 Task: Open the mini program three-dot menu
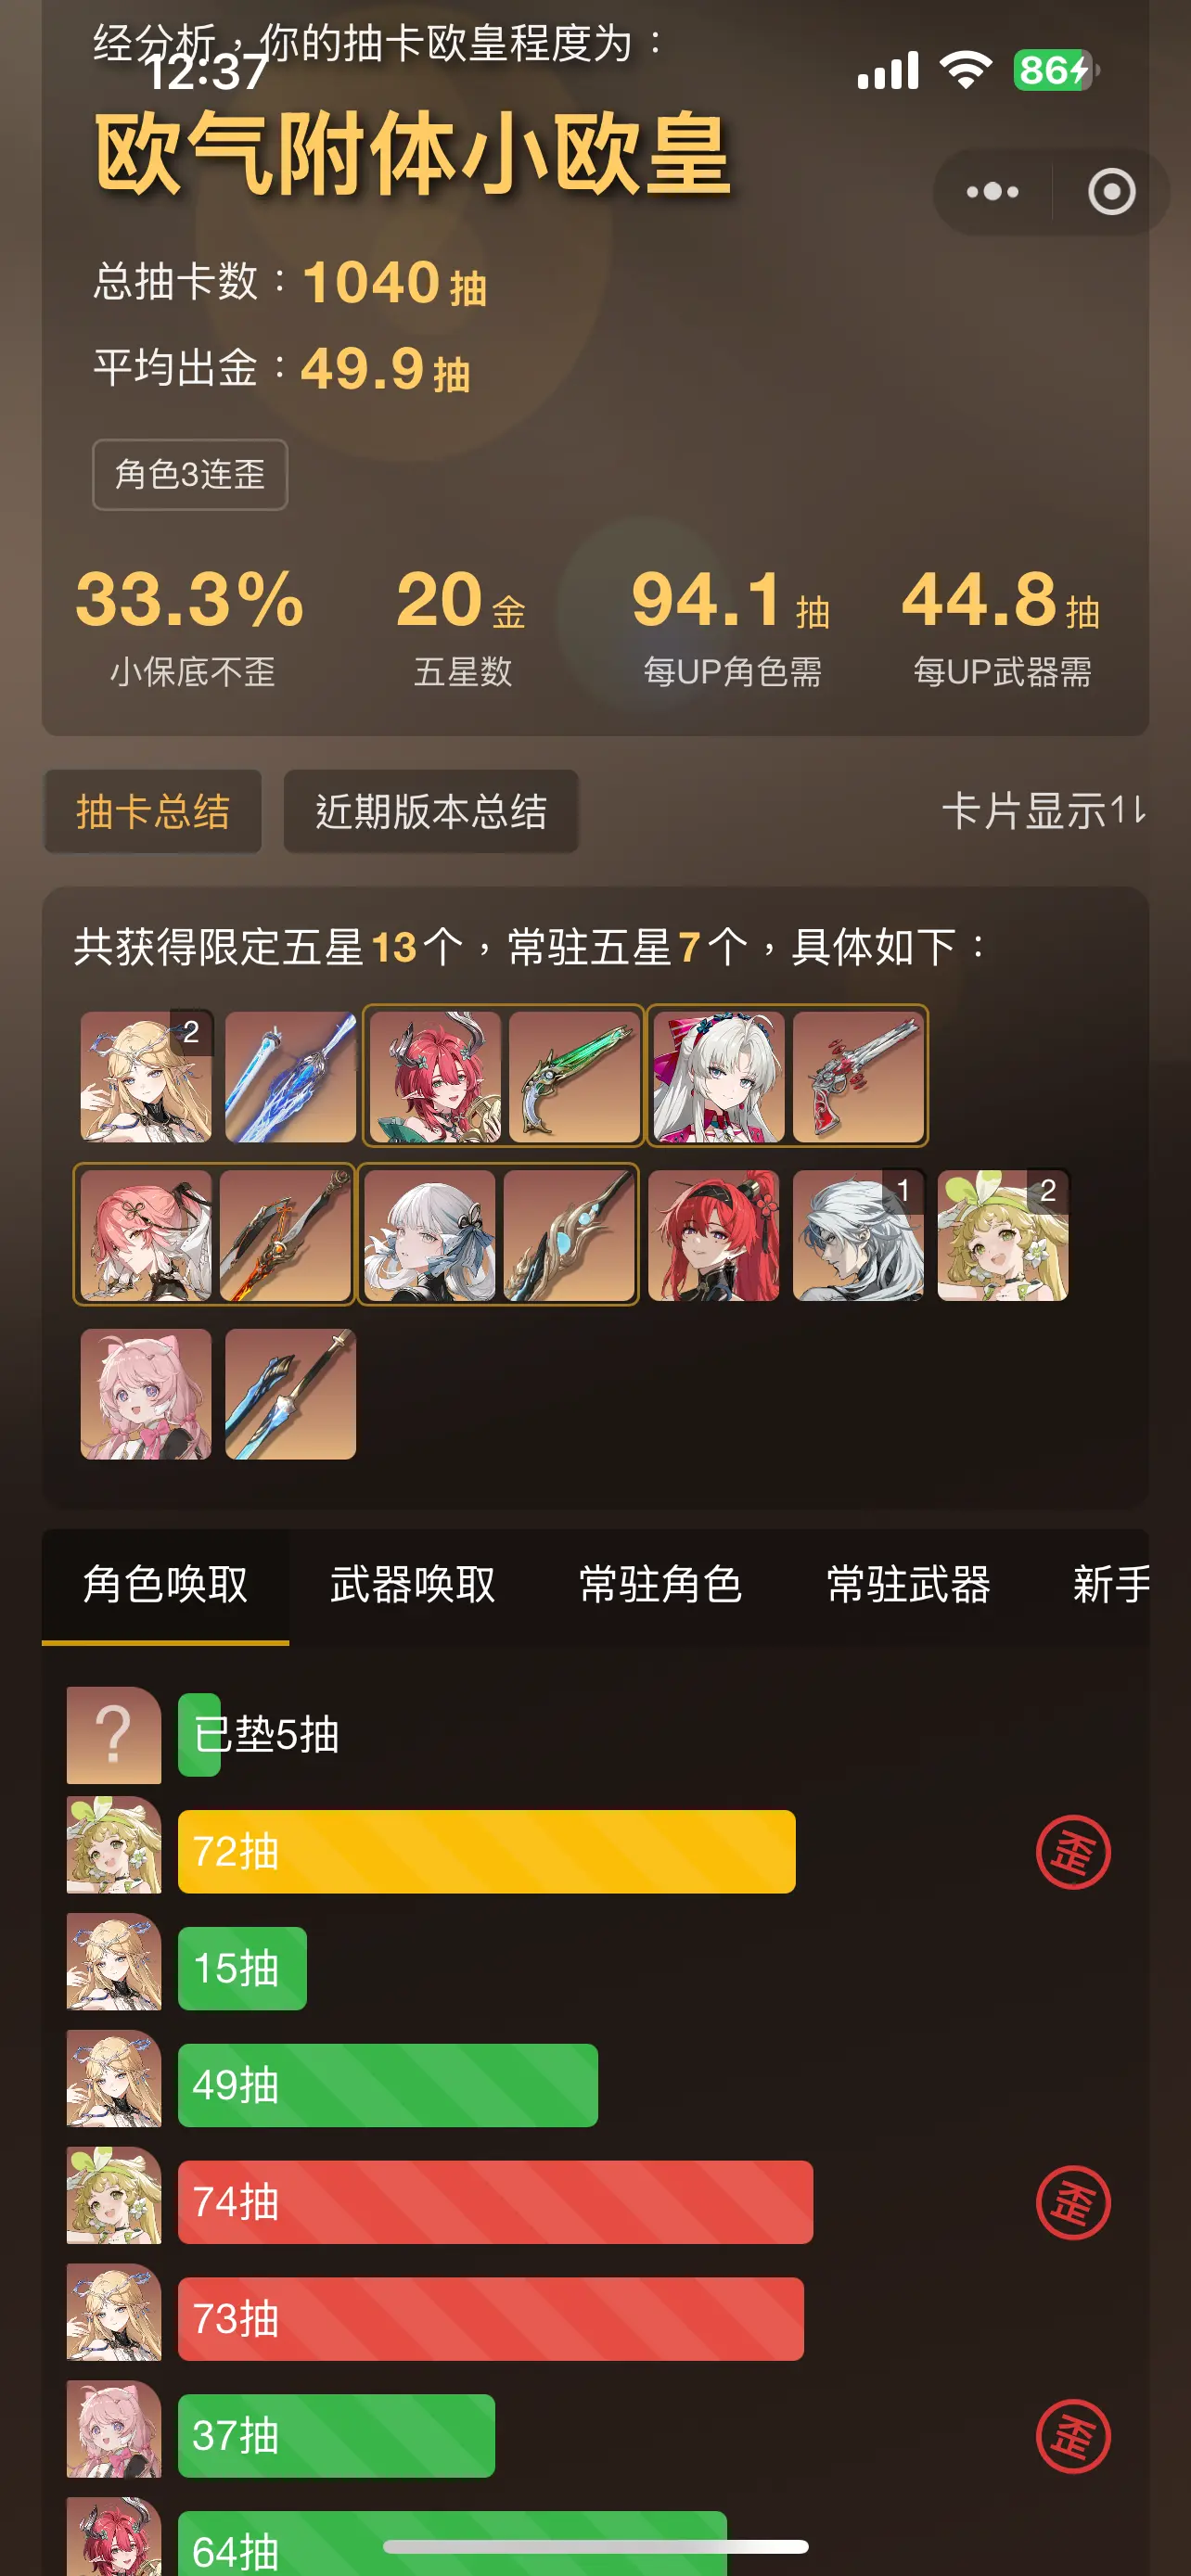[992, 191]
